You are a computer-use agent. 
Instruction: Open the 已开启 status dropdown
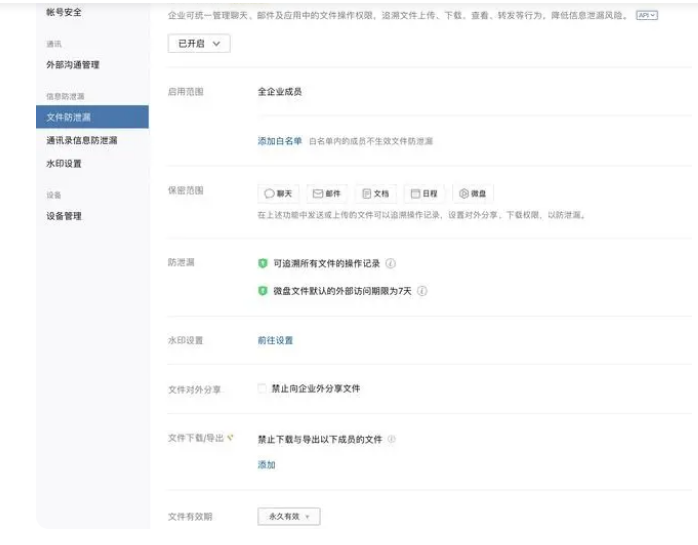(x=199, y=44)
